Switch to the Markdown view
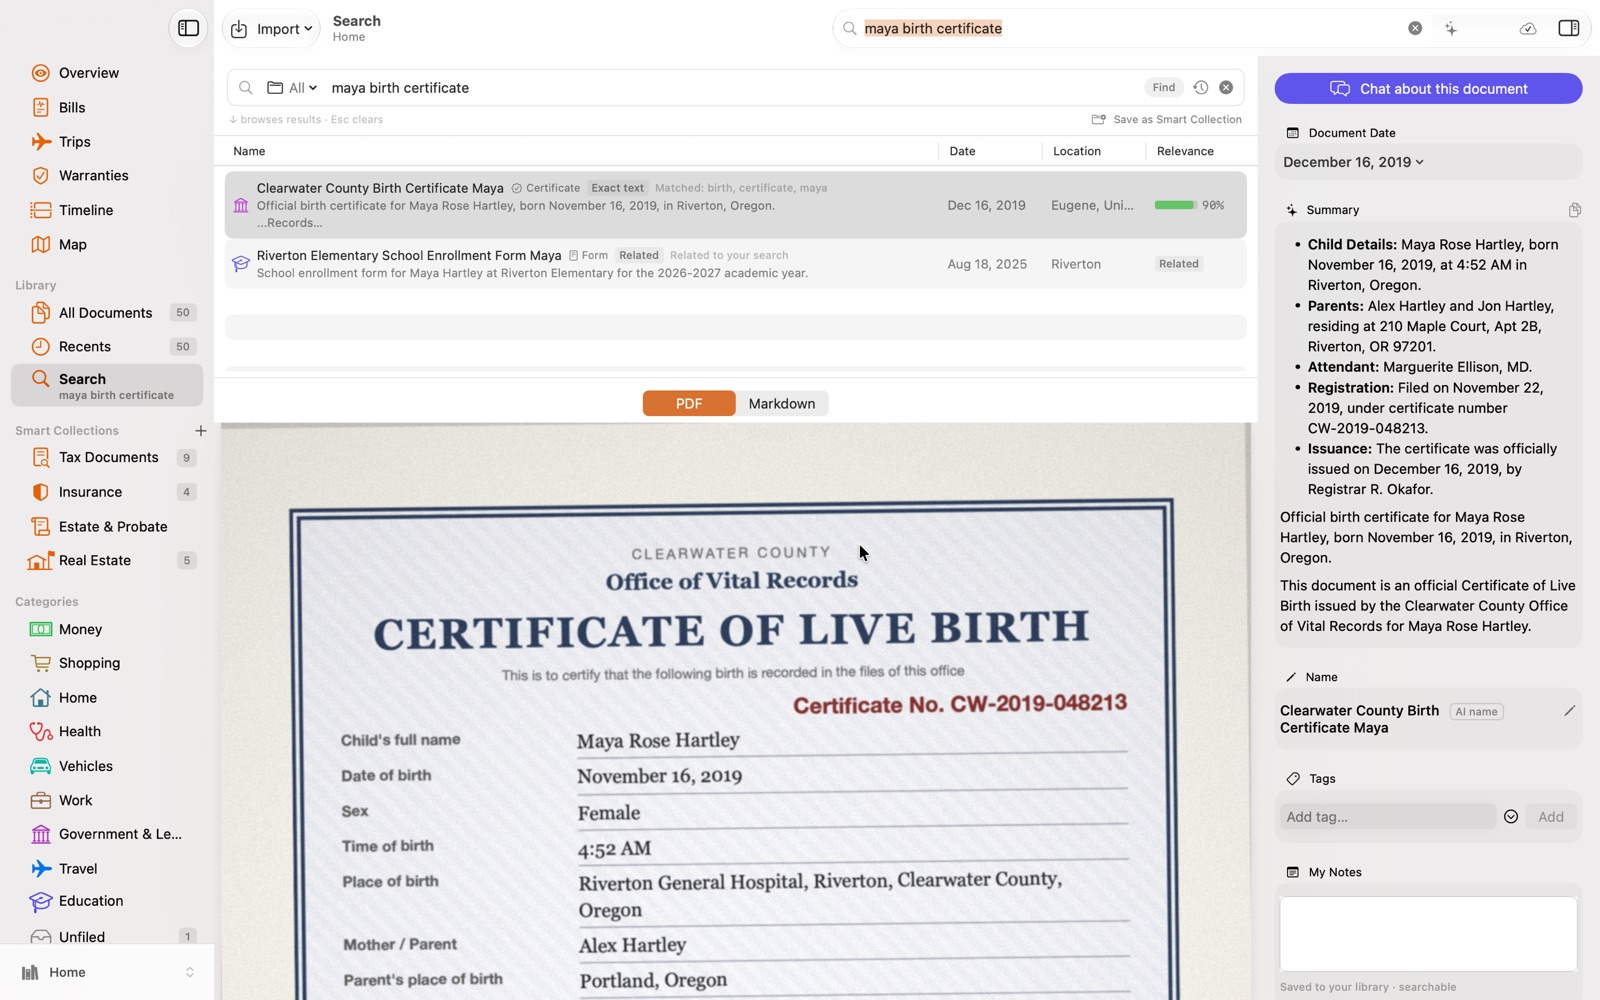This screenshot has width=1600, height=1000. click(x=782, y=404)
